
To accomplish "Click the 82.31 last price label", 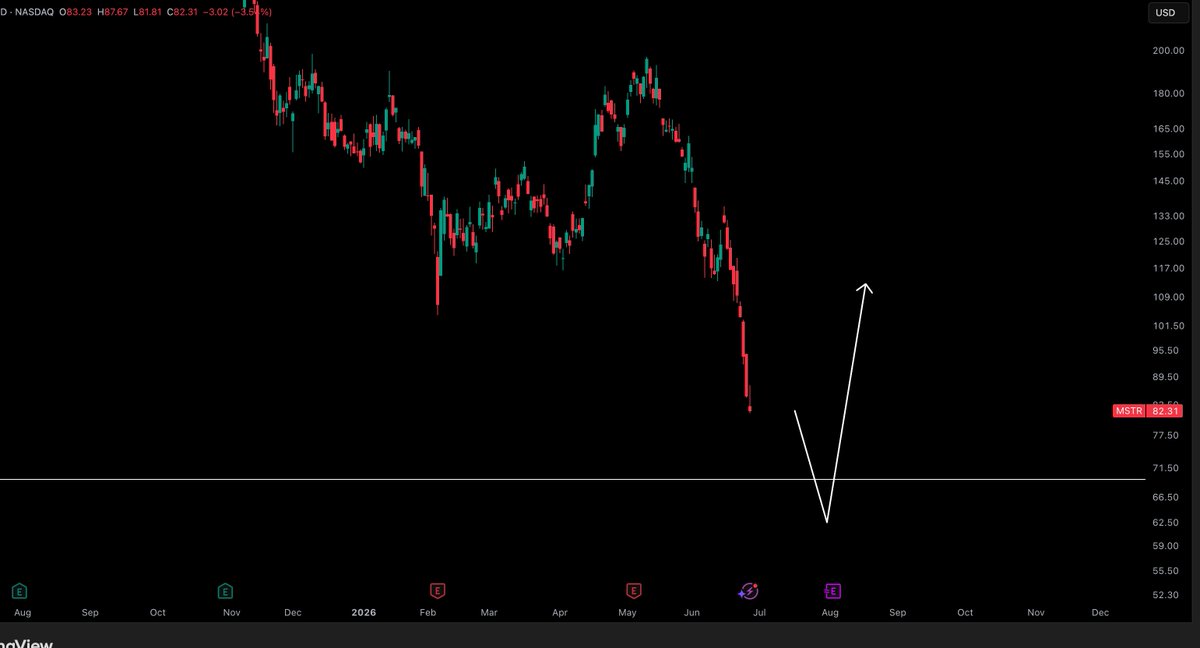I will coord(1165,411).
